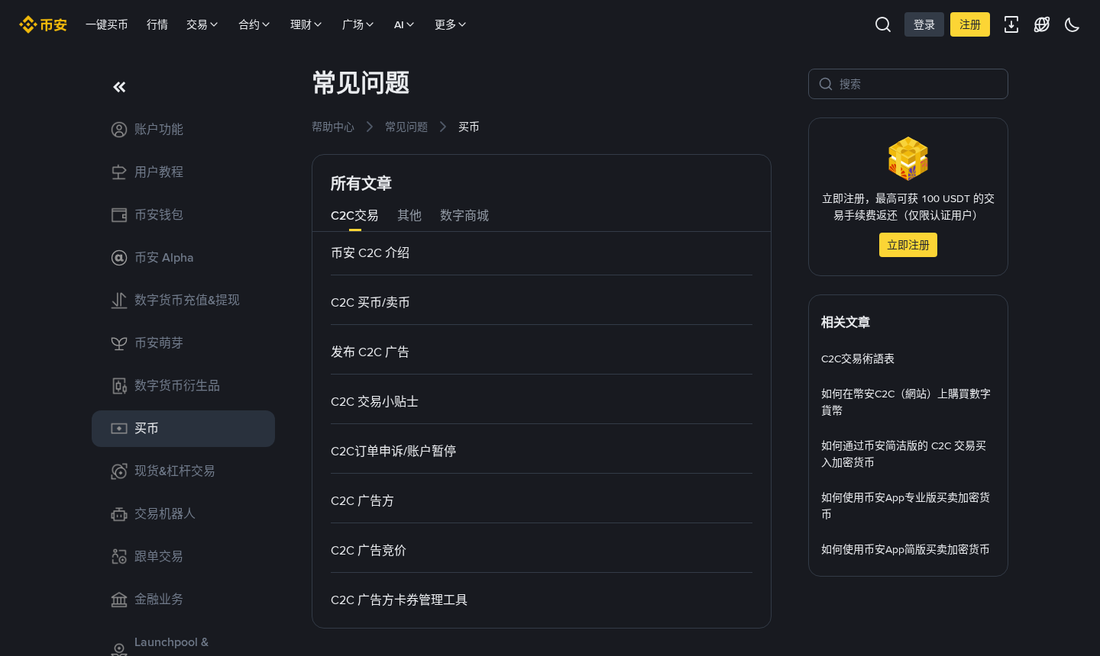This screenshot has width=1100, height=656.
Task: Click the gift box reward image
Action: (x=908, y=159)
